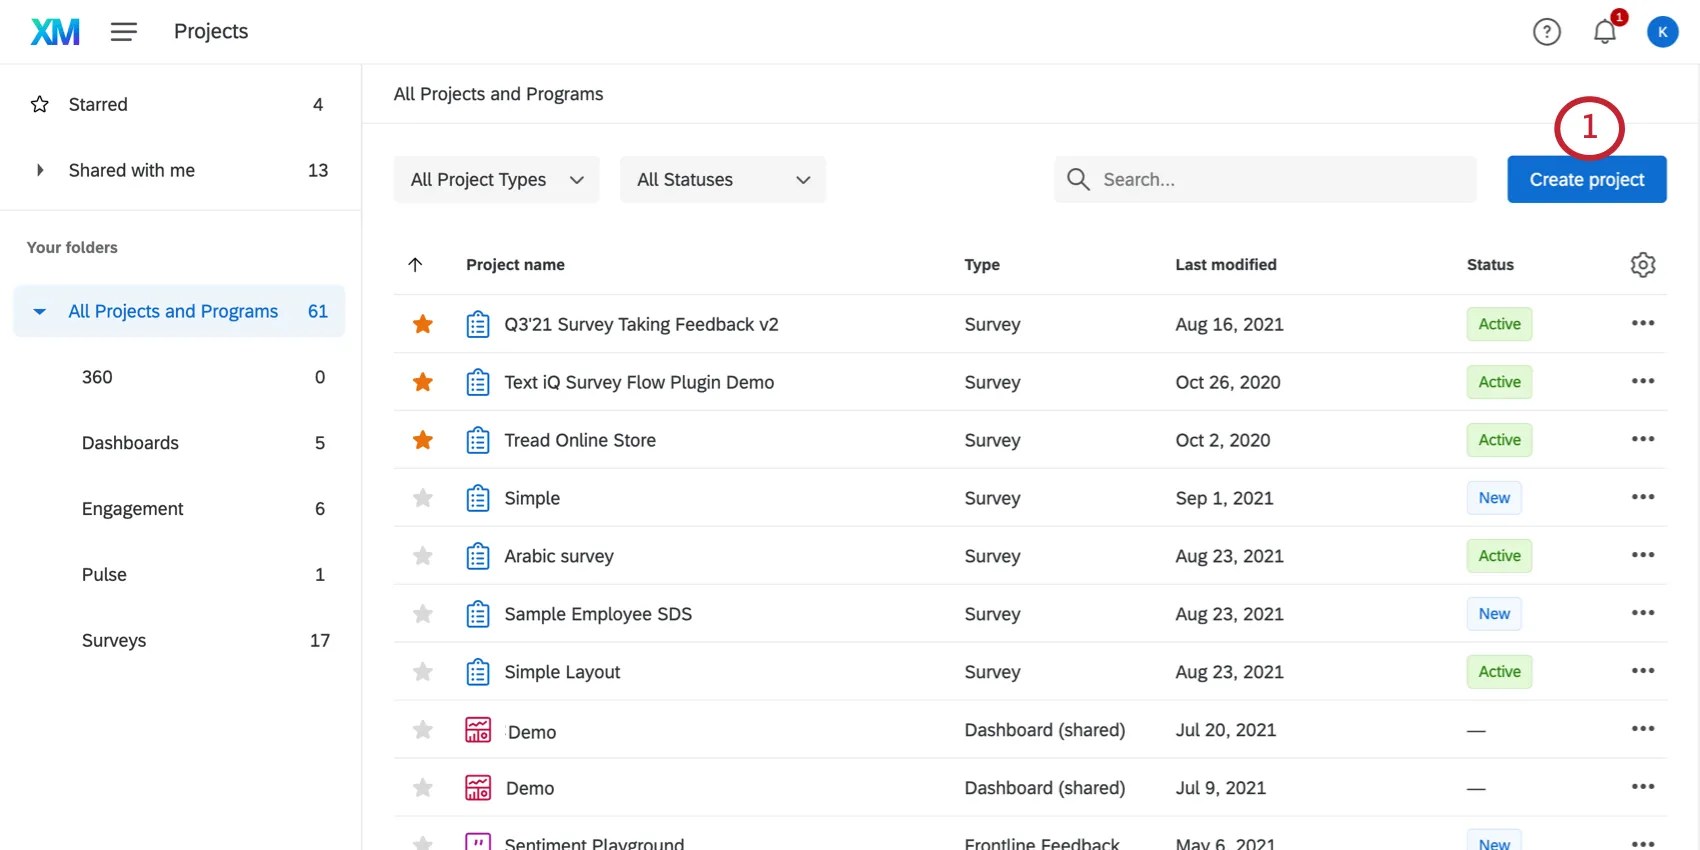Viewport: 1700px width, 850px height.
Task: Open more options for Arabic survey row
Action: (1642, 556)
